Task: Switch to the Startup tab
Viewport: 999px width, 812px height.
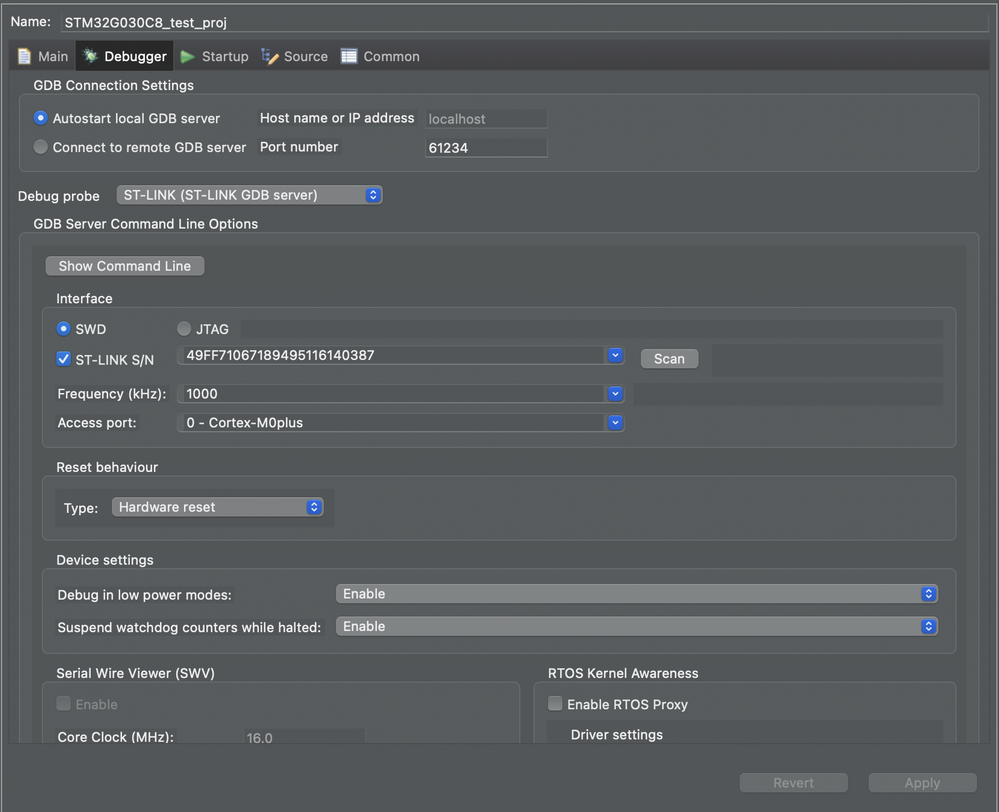Action: click(x=224, y=57)
